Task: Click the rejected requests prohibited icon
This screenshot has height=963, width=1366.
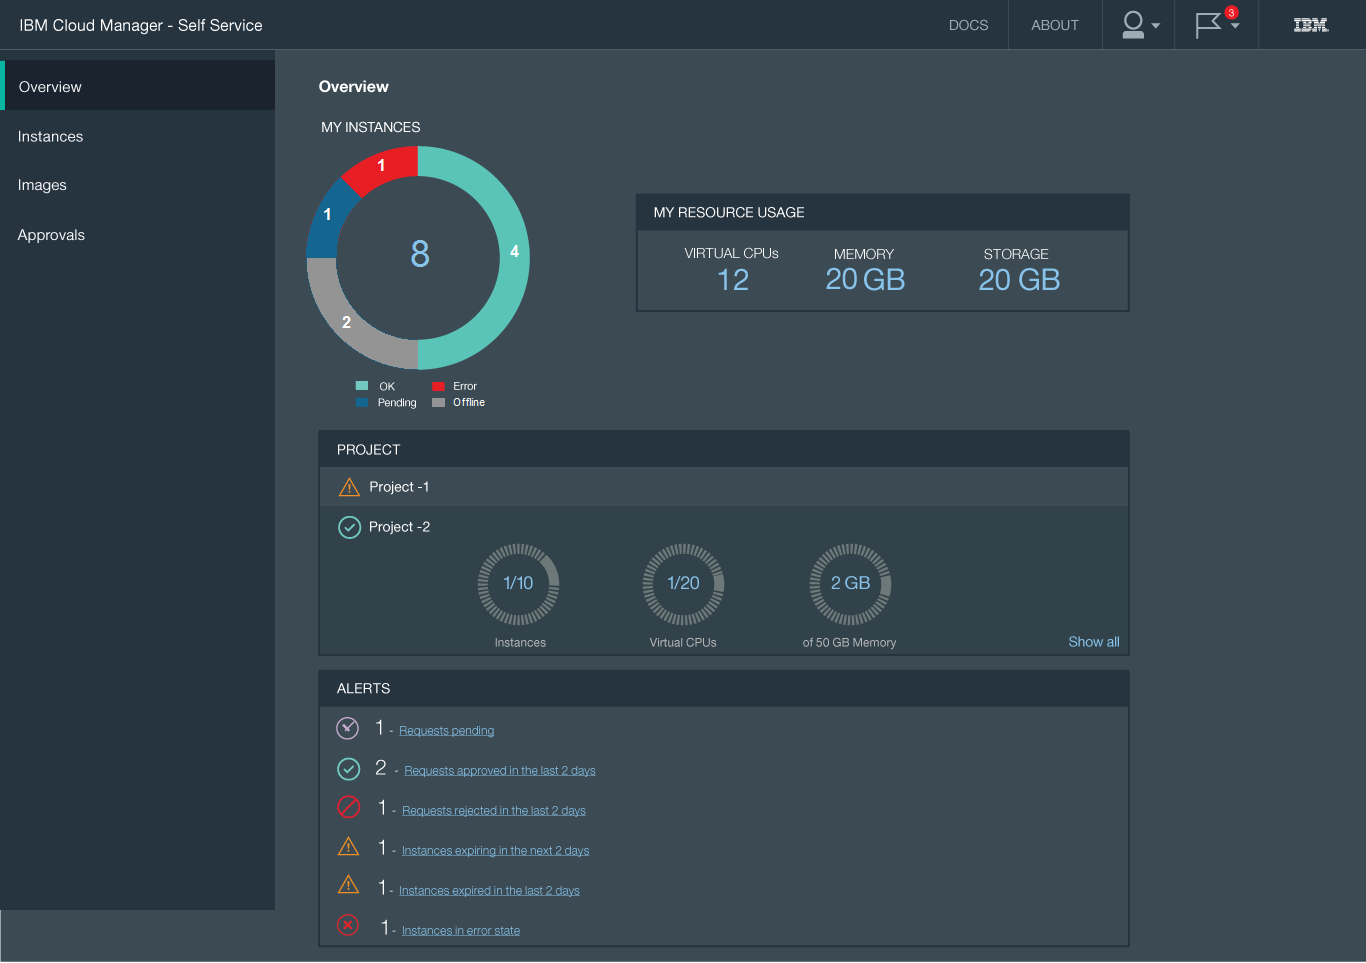Action: click(x=348, y=807)
